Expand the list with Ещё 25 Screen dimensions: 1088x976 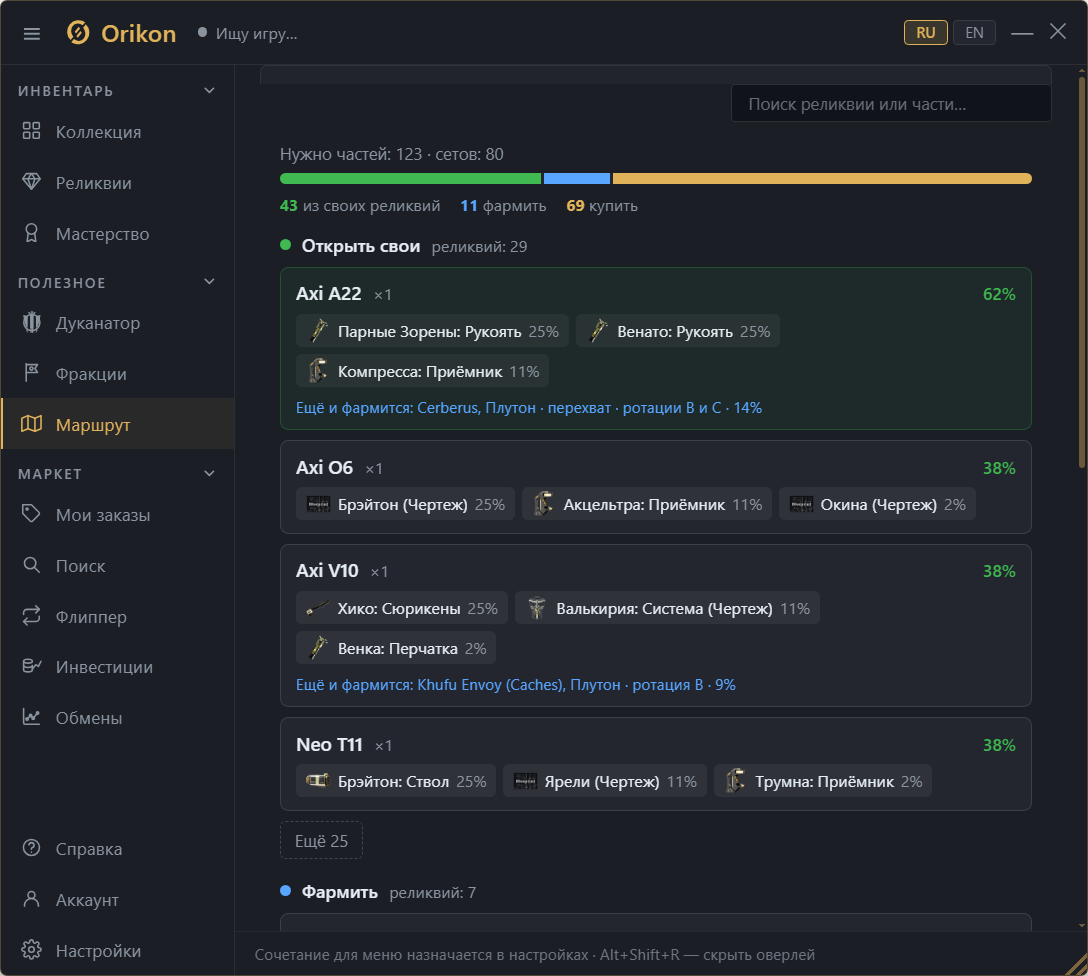point(321,841)
